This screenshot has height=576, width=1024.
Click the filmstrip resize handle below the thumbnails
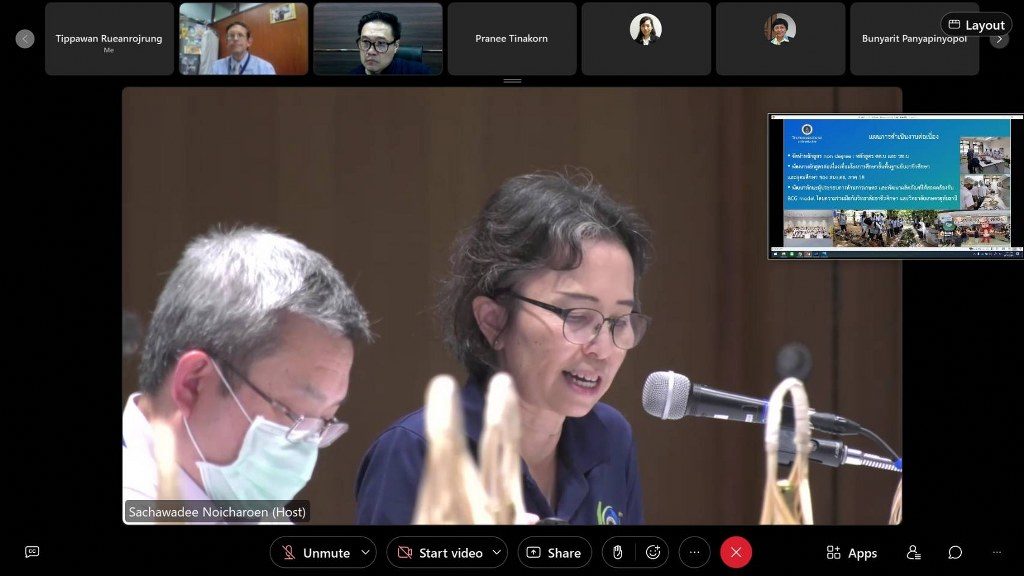512,81
